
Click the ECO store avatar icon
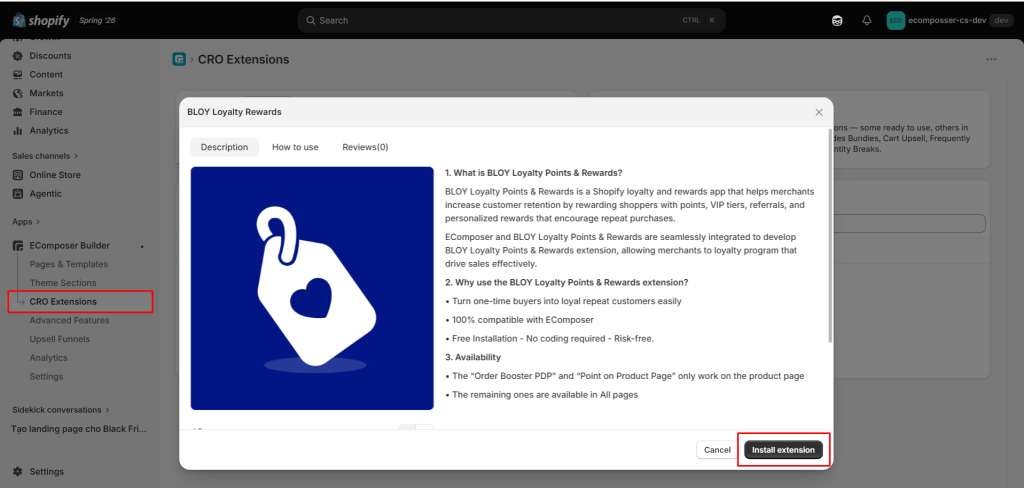(x=895, y=20)
